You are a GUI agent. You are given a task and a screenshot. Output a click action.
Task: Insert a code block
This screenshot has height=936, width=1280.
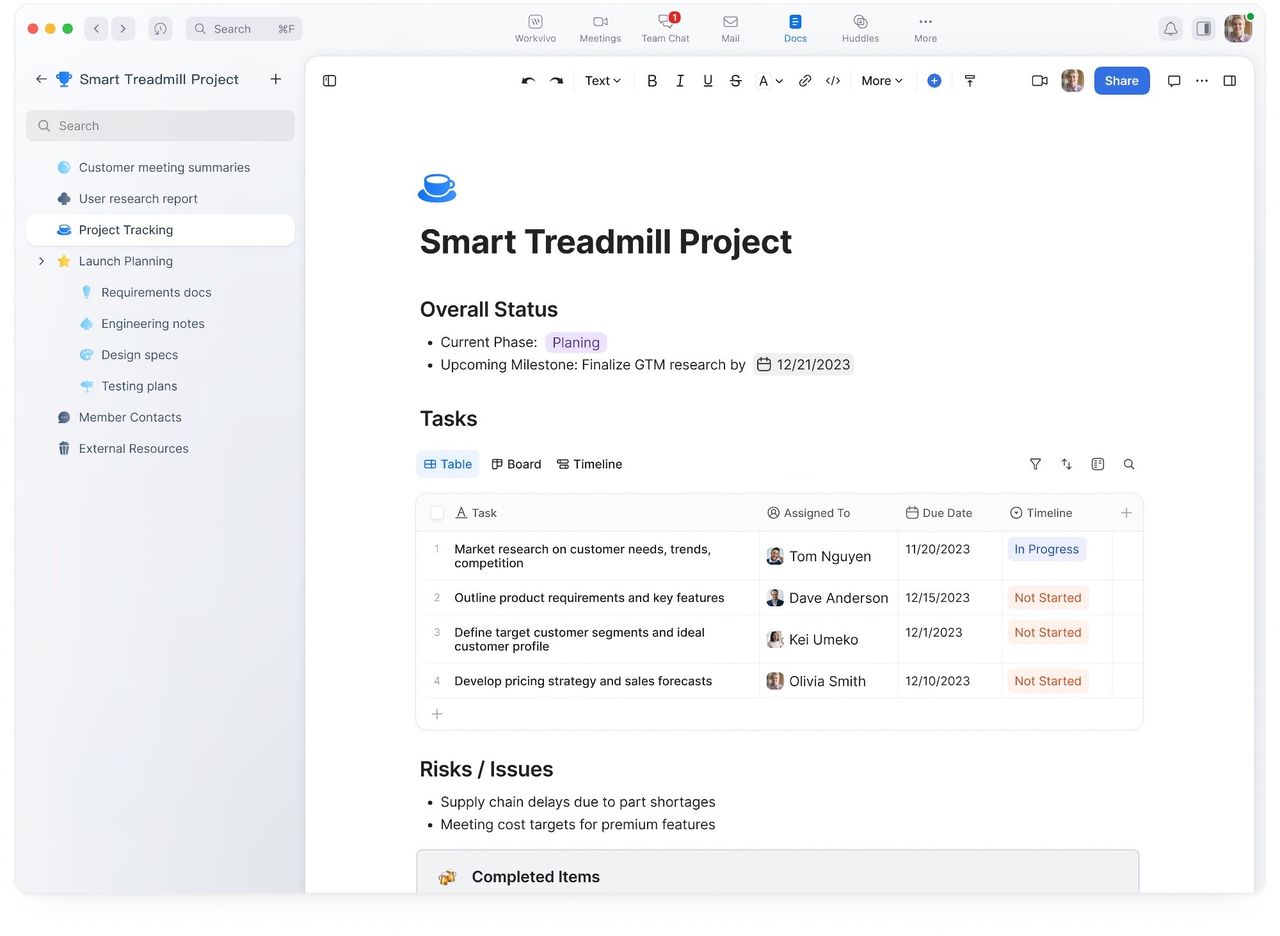tap(833, 81)
